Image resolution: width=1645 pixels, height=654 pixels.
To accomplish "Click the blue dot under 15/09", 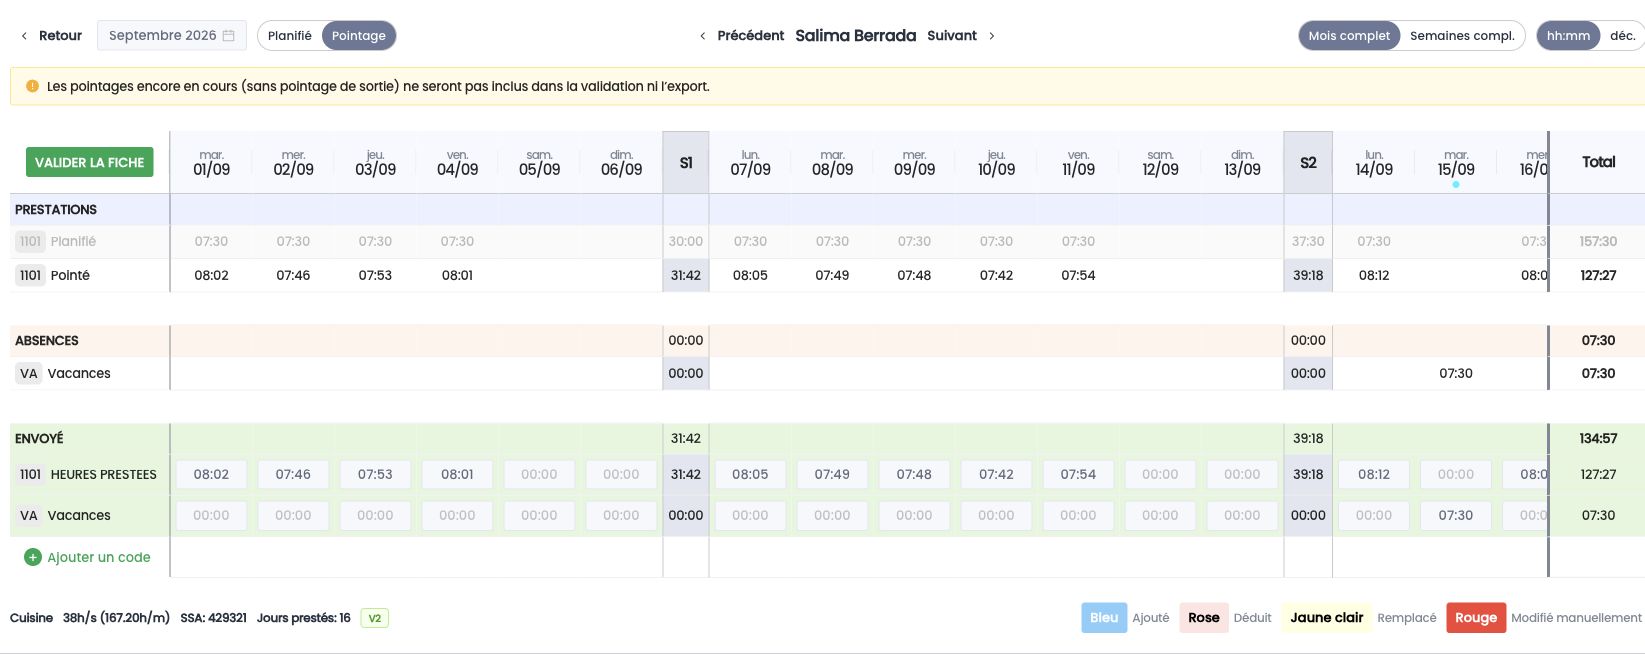I will coord(1456,185).
